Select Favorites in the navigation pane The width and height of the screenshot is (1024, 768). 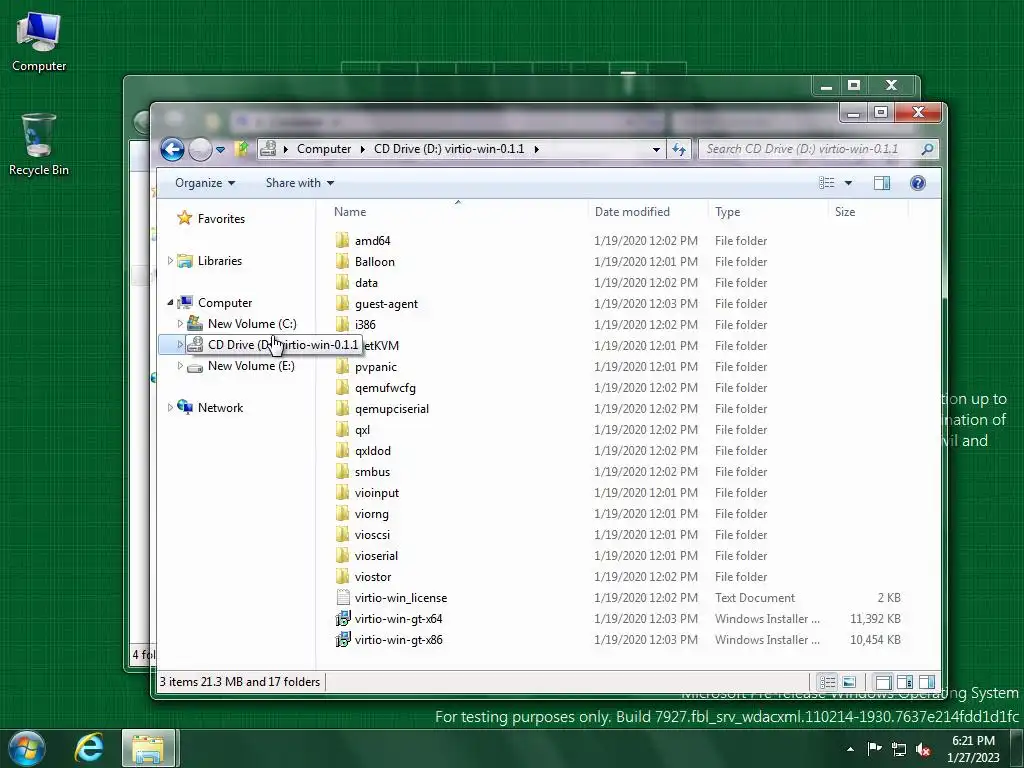pyautogui.click(x=221, y=219)
